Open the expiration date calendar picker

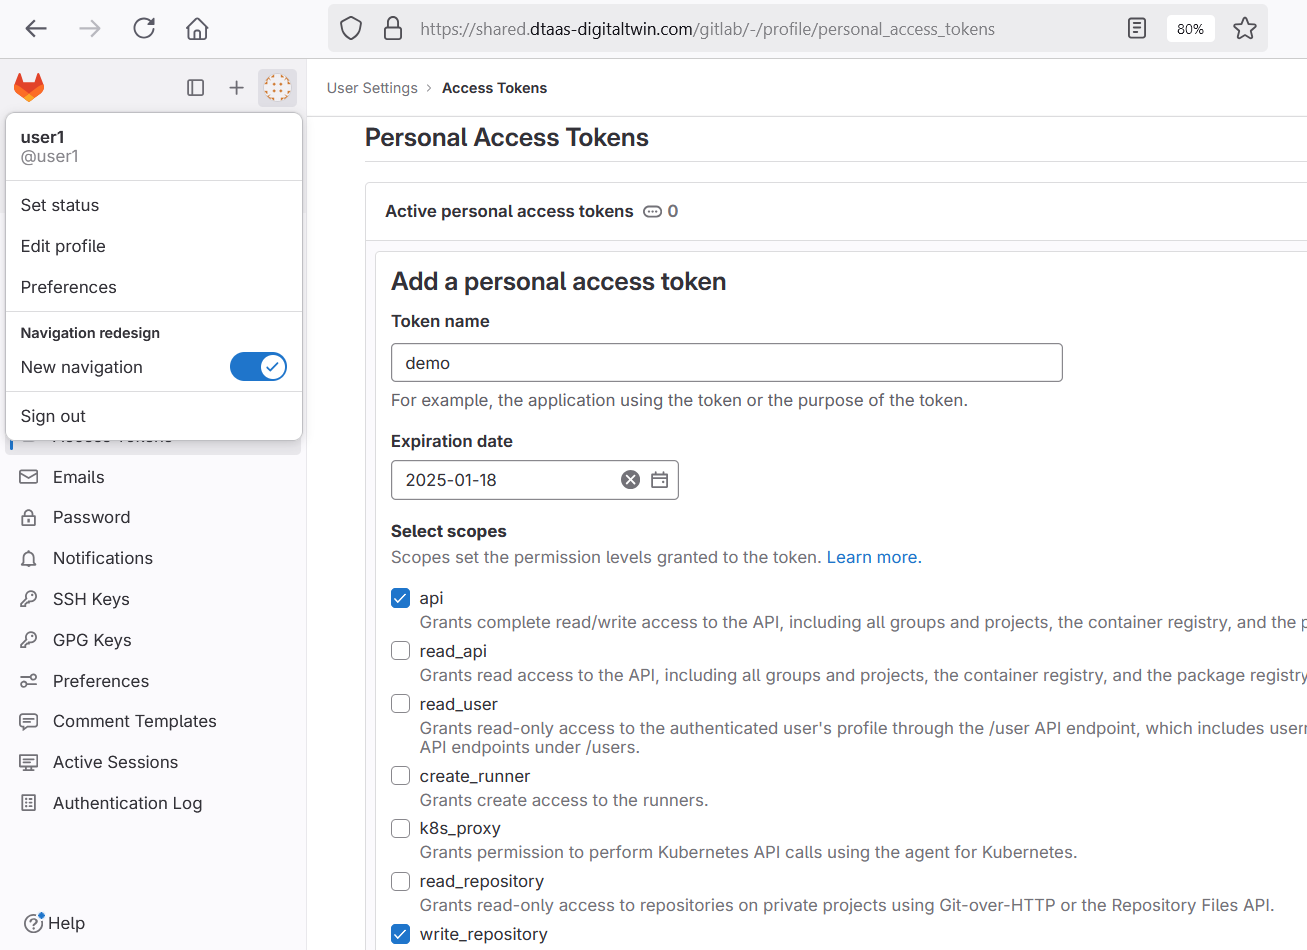pos(660,480)
